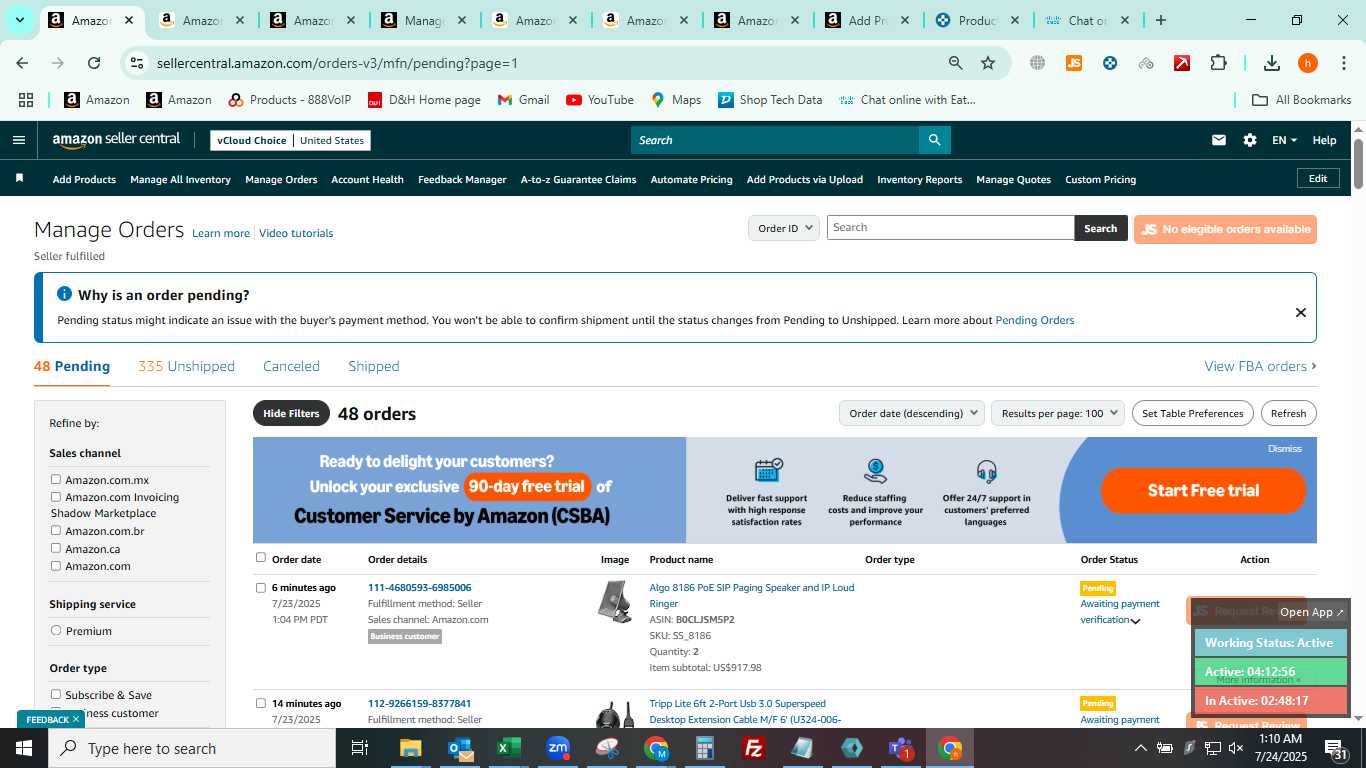Screen dimensions: 1366x768
Task: Open Account Health in the menu bar
Action: coord(367,179)
